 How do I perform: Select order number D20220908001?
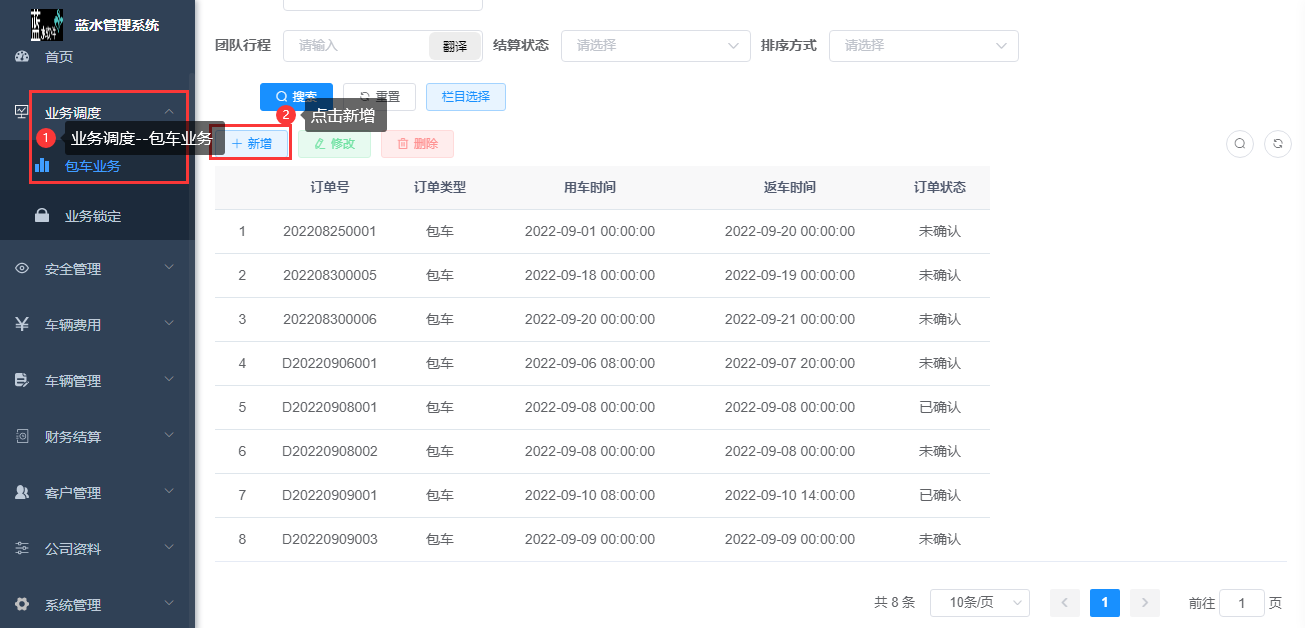tap(330, 408)
